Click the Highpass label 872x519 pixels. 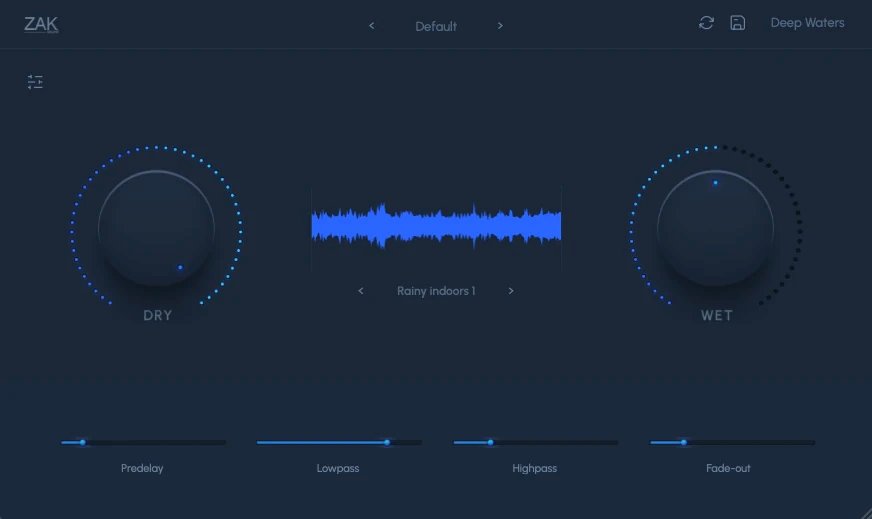pos(534,468)
